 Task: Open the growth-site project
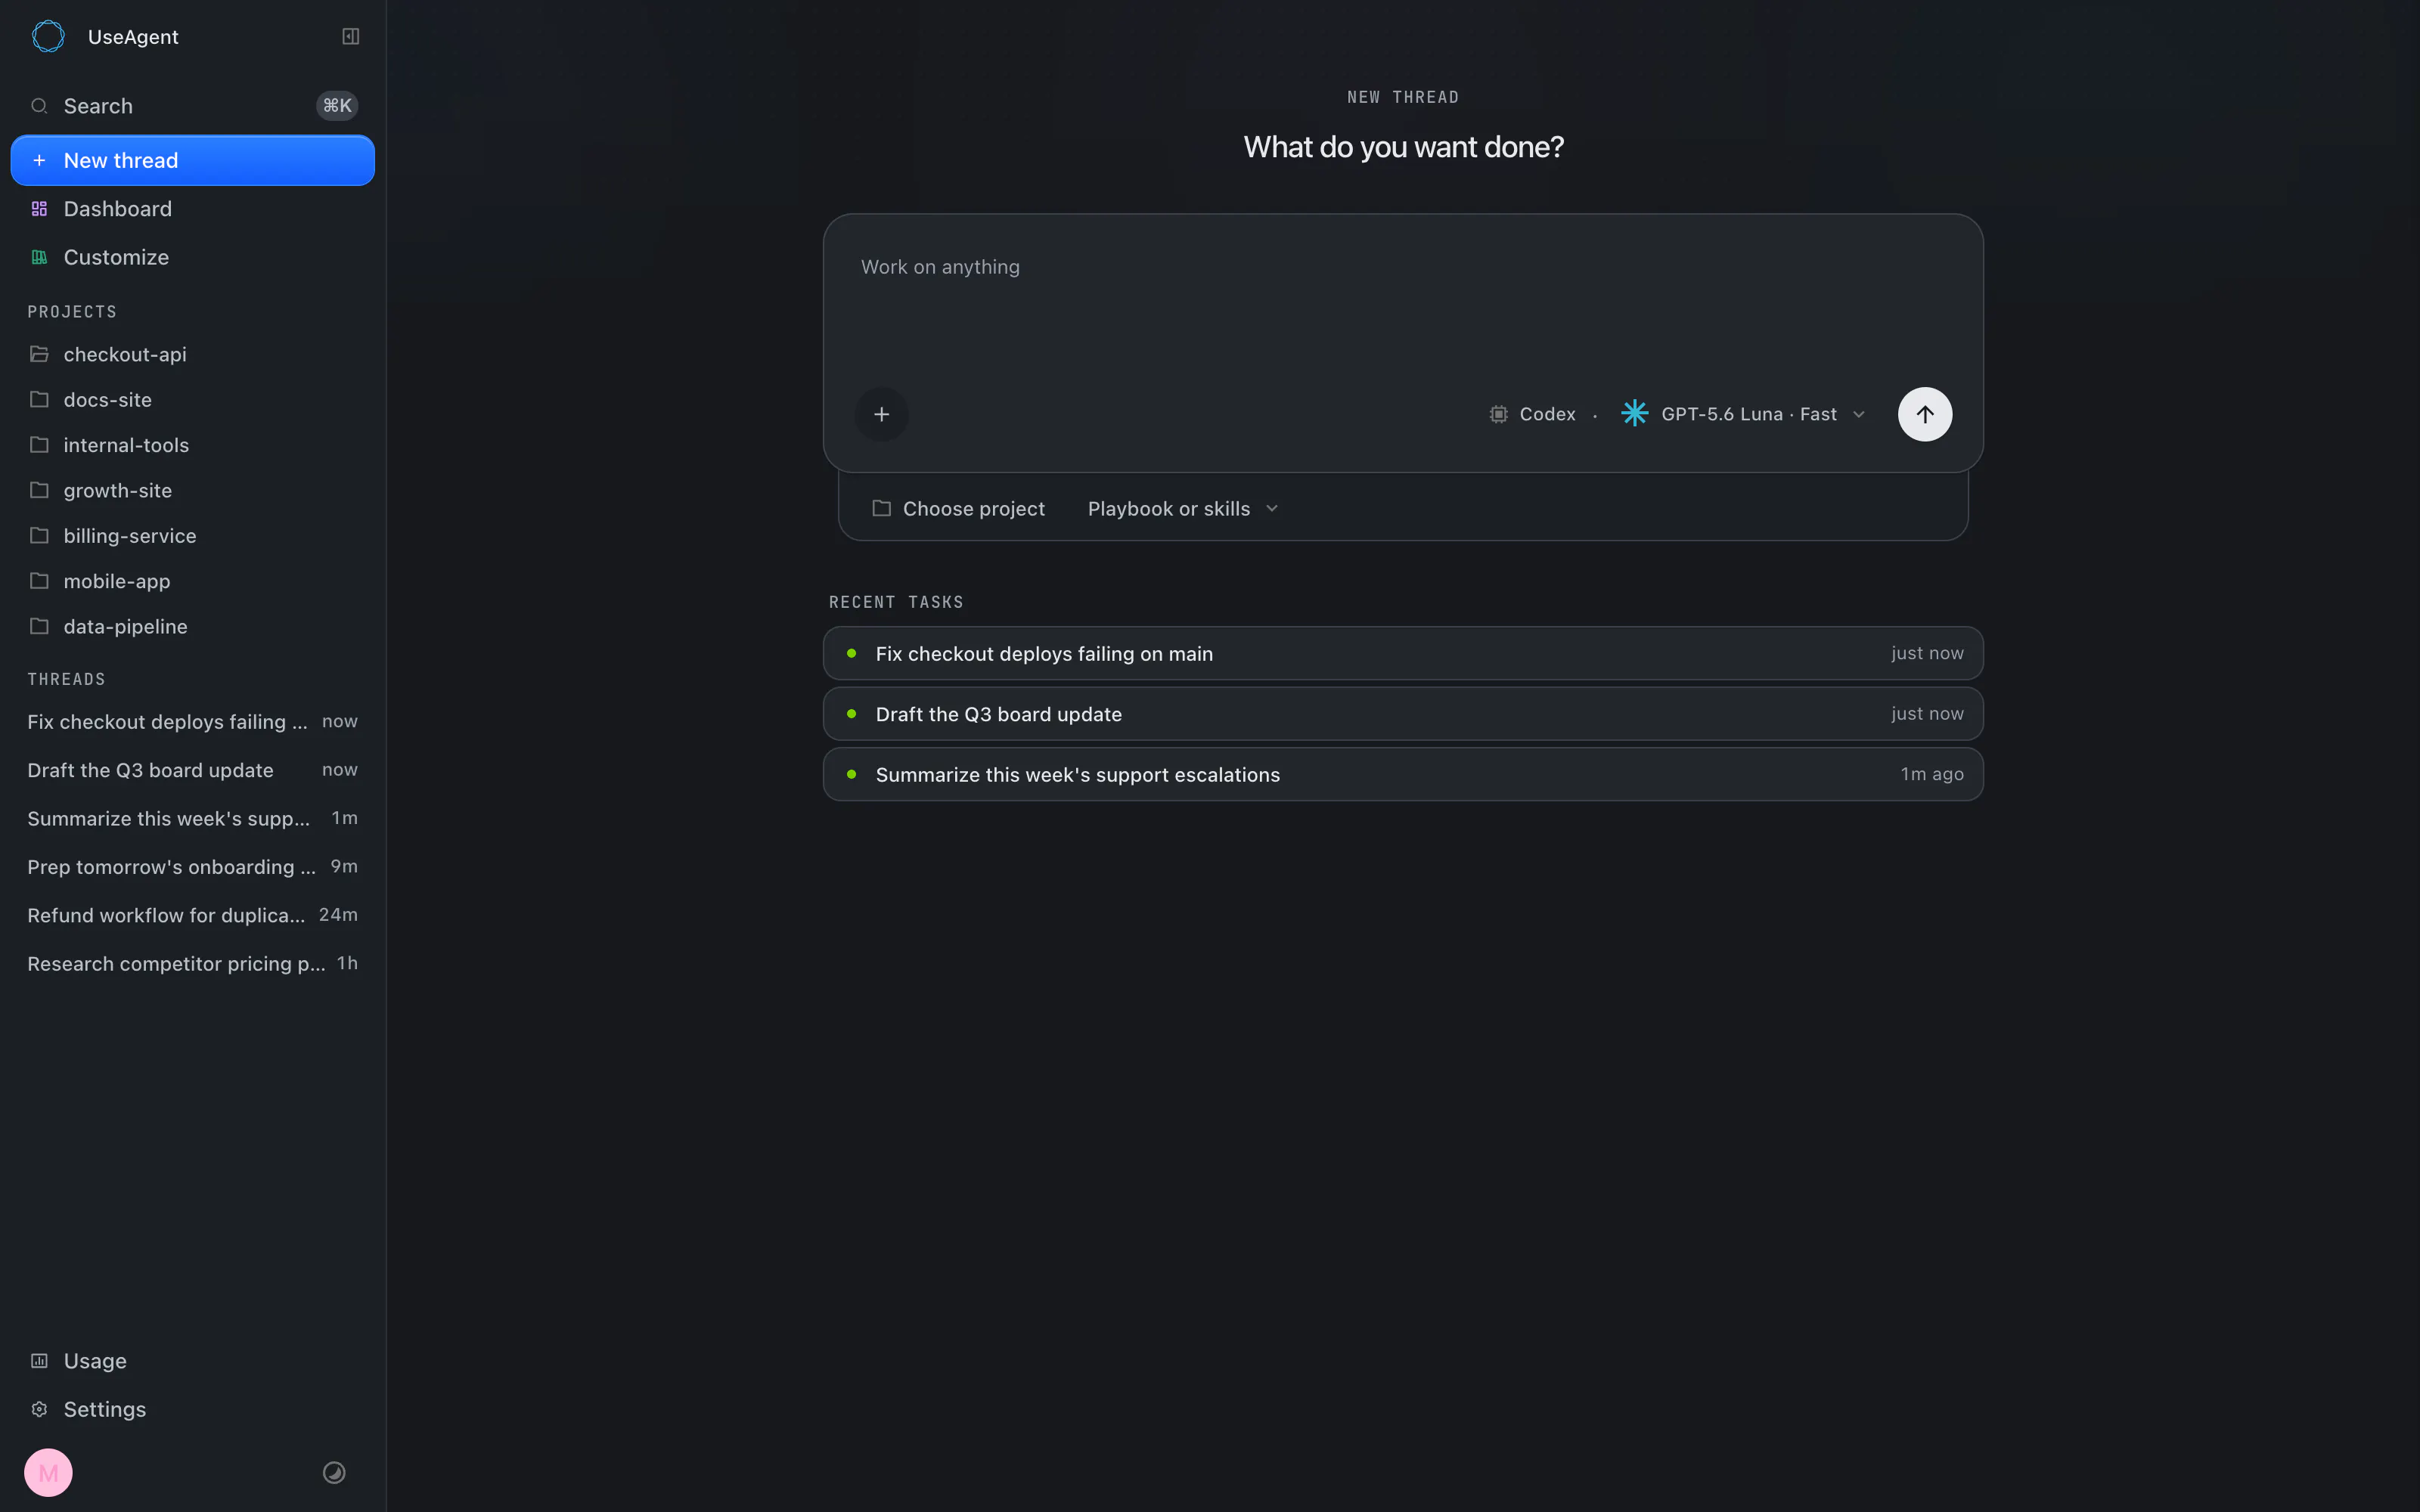pos(192,490)
